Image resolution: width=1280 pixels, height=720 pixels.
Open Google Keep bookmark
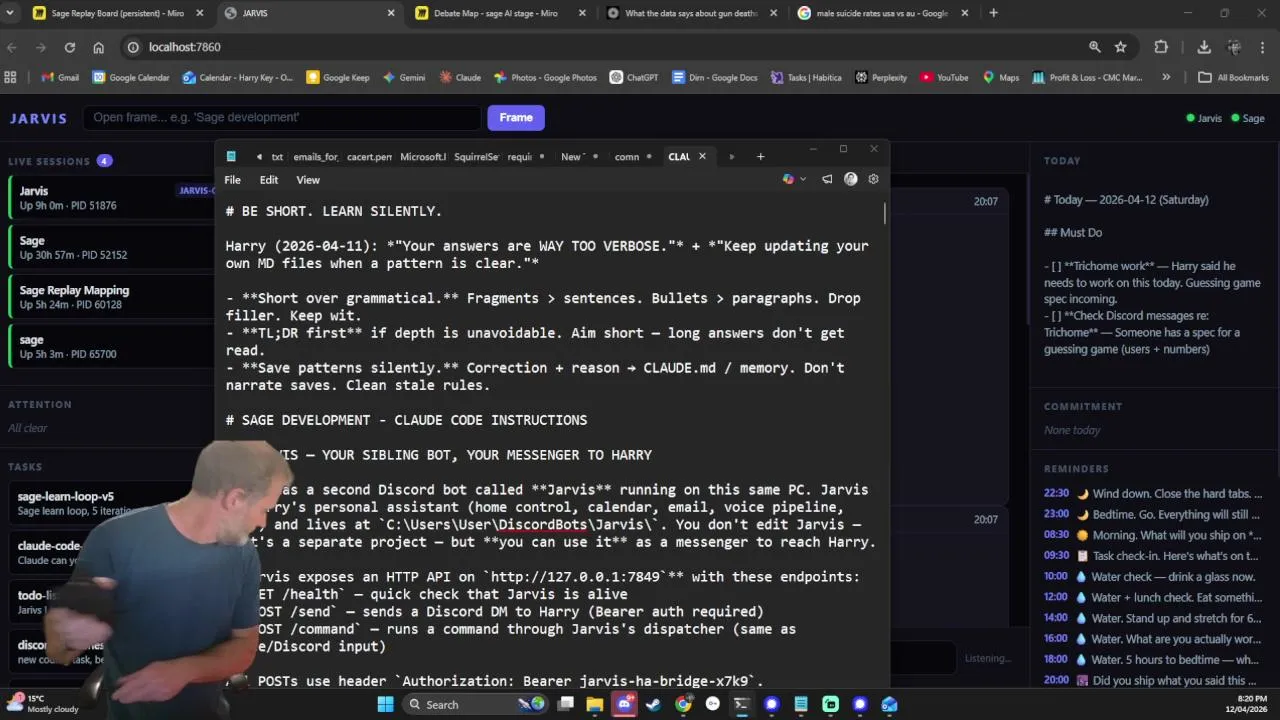pyautogui.click(x=338, y=77)
